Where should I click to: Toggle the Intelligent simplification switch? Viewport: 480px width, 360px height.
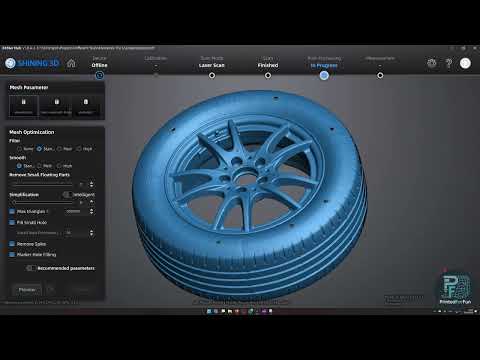click(x=67, y=194)
